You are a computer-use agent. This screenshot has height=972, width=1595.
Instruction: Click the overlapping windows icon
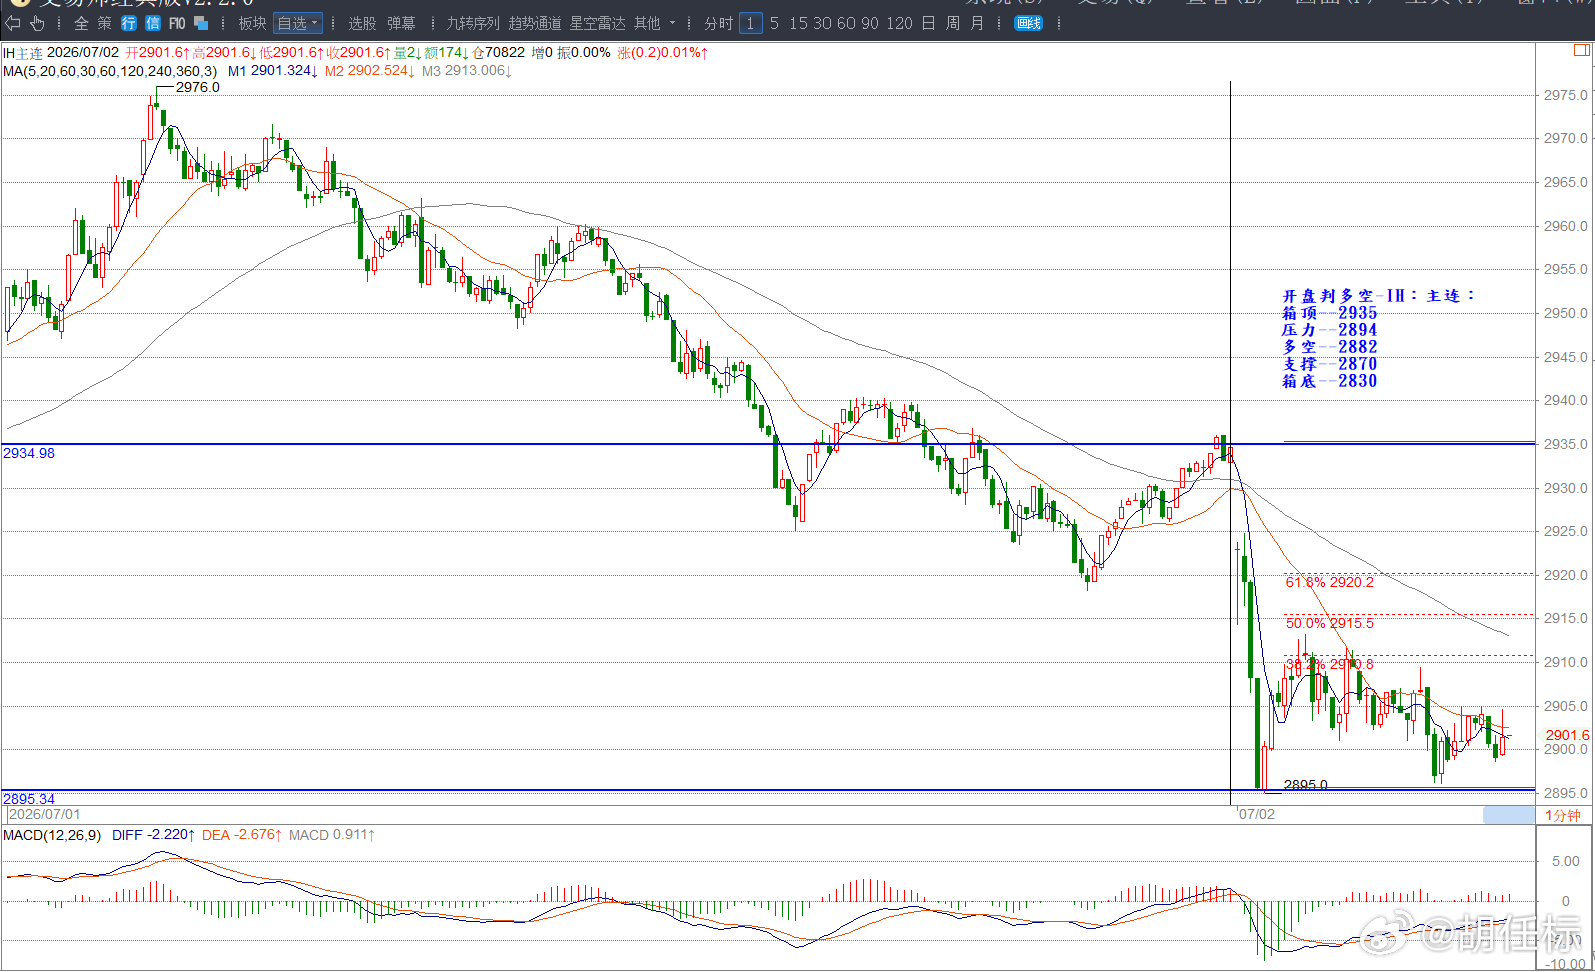pos(201,23)
